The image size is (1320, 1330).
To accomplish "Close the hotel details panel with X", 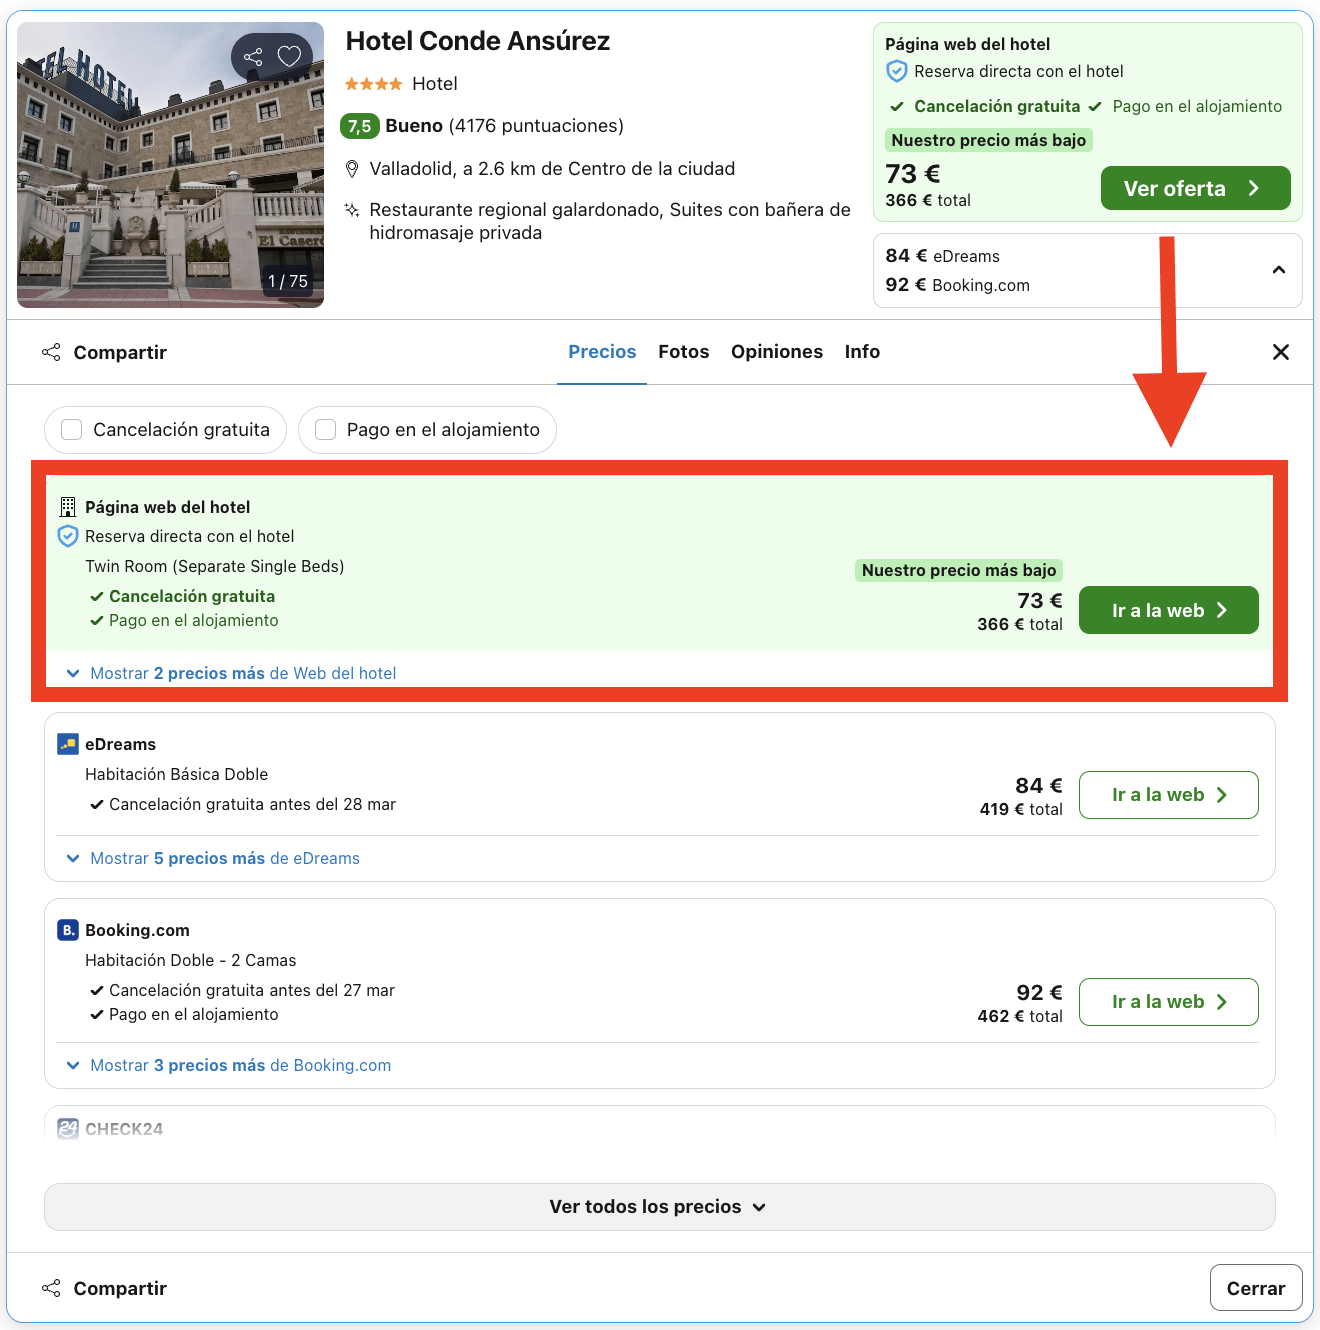I will [x=1280, y=352].
